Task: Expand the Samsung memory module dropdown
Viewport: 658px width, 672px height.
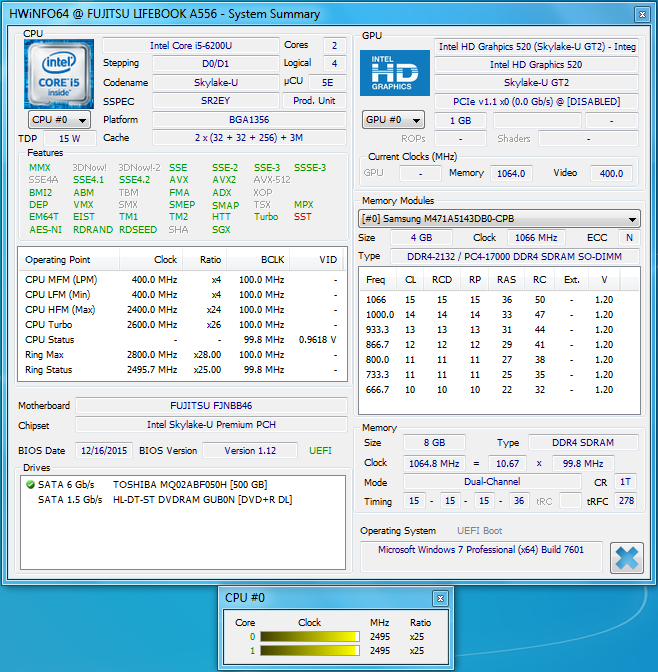Action: coord(499,219)
